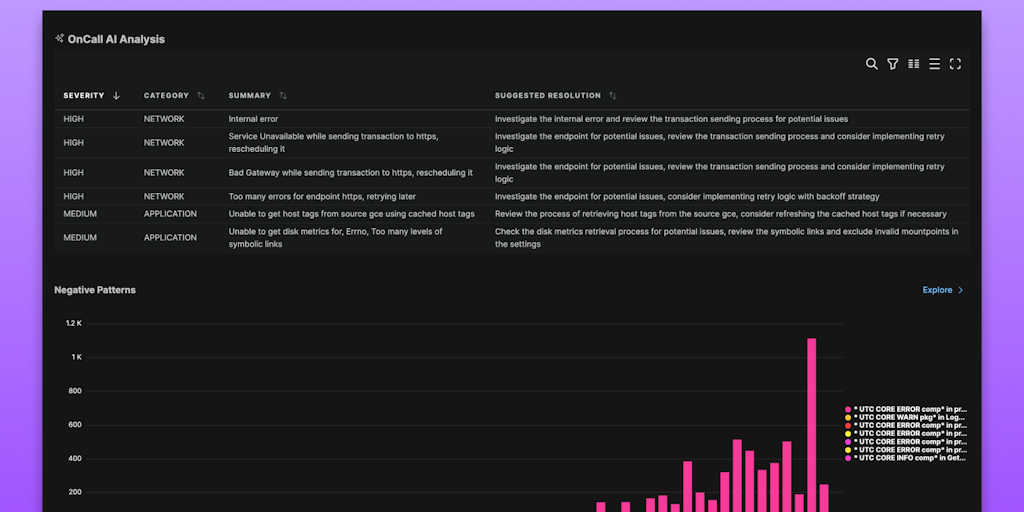This screenshot has width=1024, height=512.
Task: Expand the table to fullscreen
Action: [x=955, y=64]
